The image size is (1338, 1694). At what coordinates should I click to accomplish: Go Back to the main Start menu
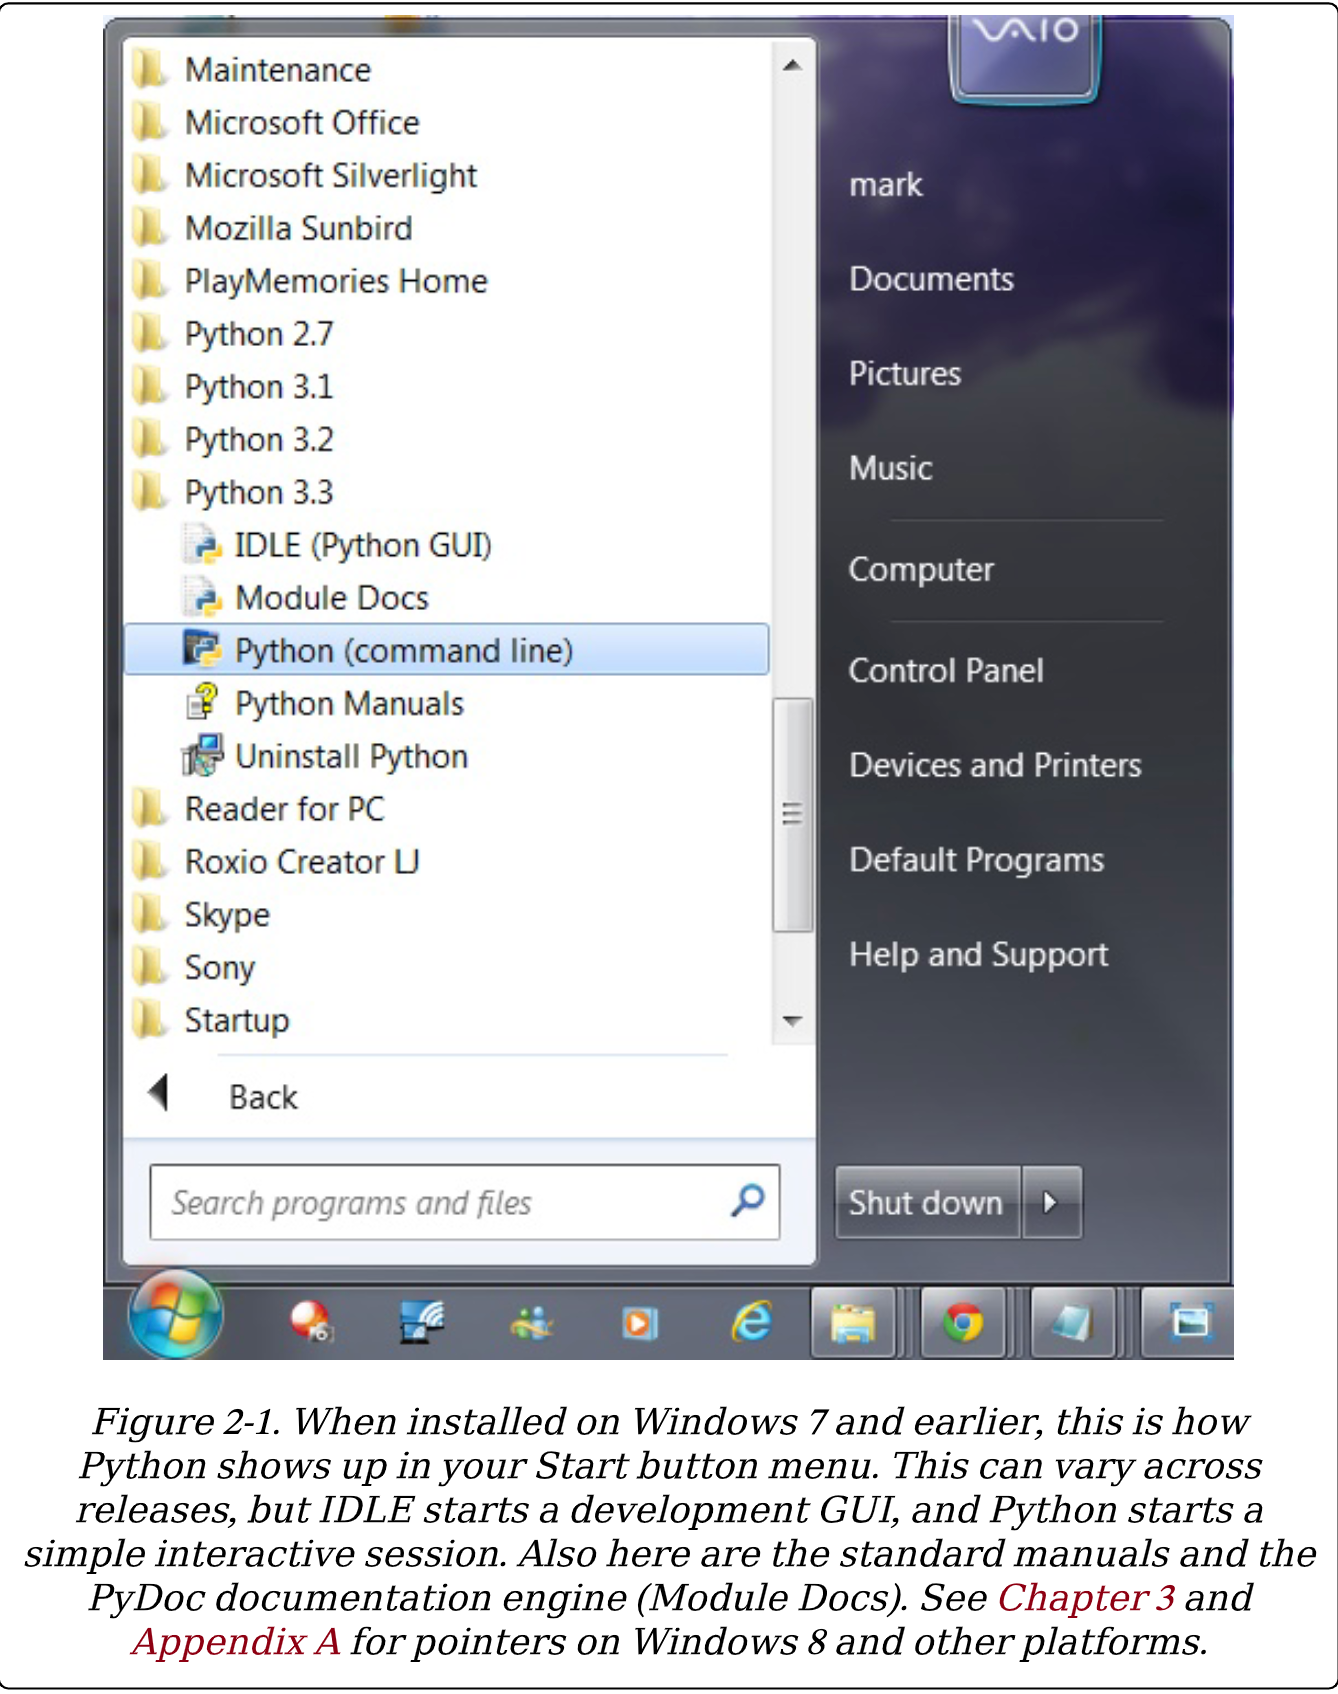(x=262, y=1097)
